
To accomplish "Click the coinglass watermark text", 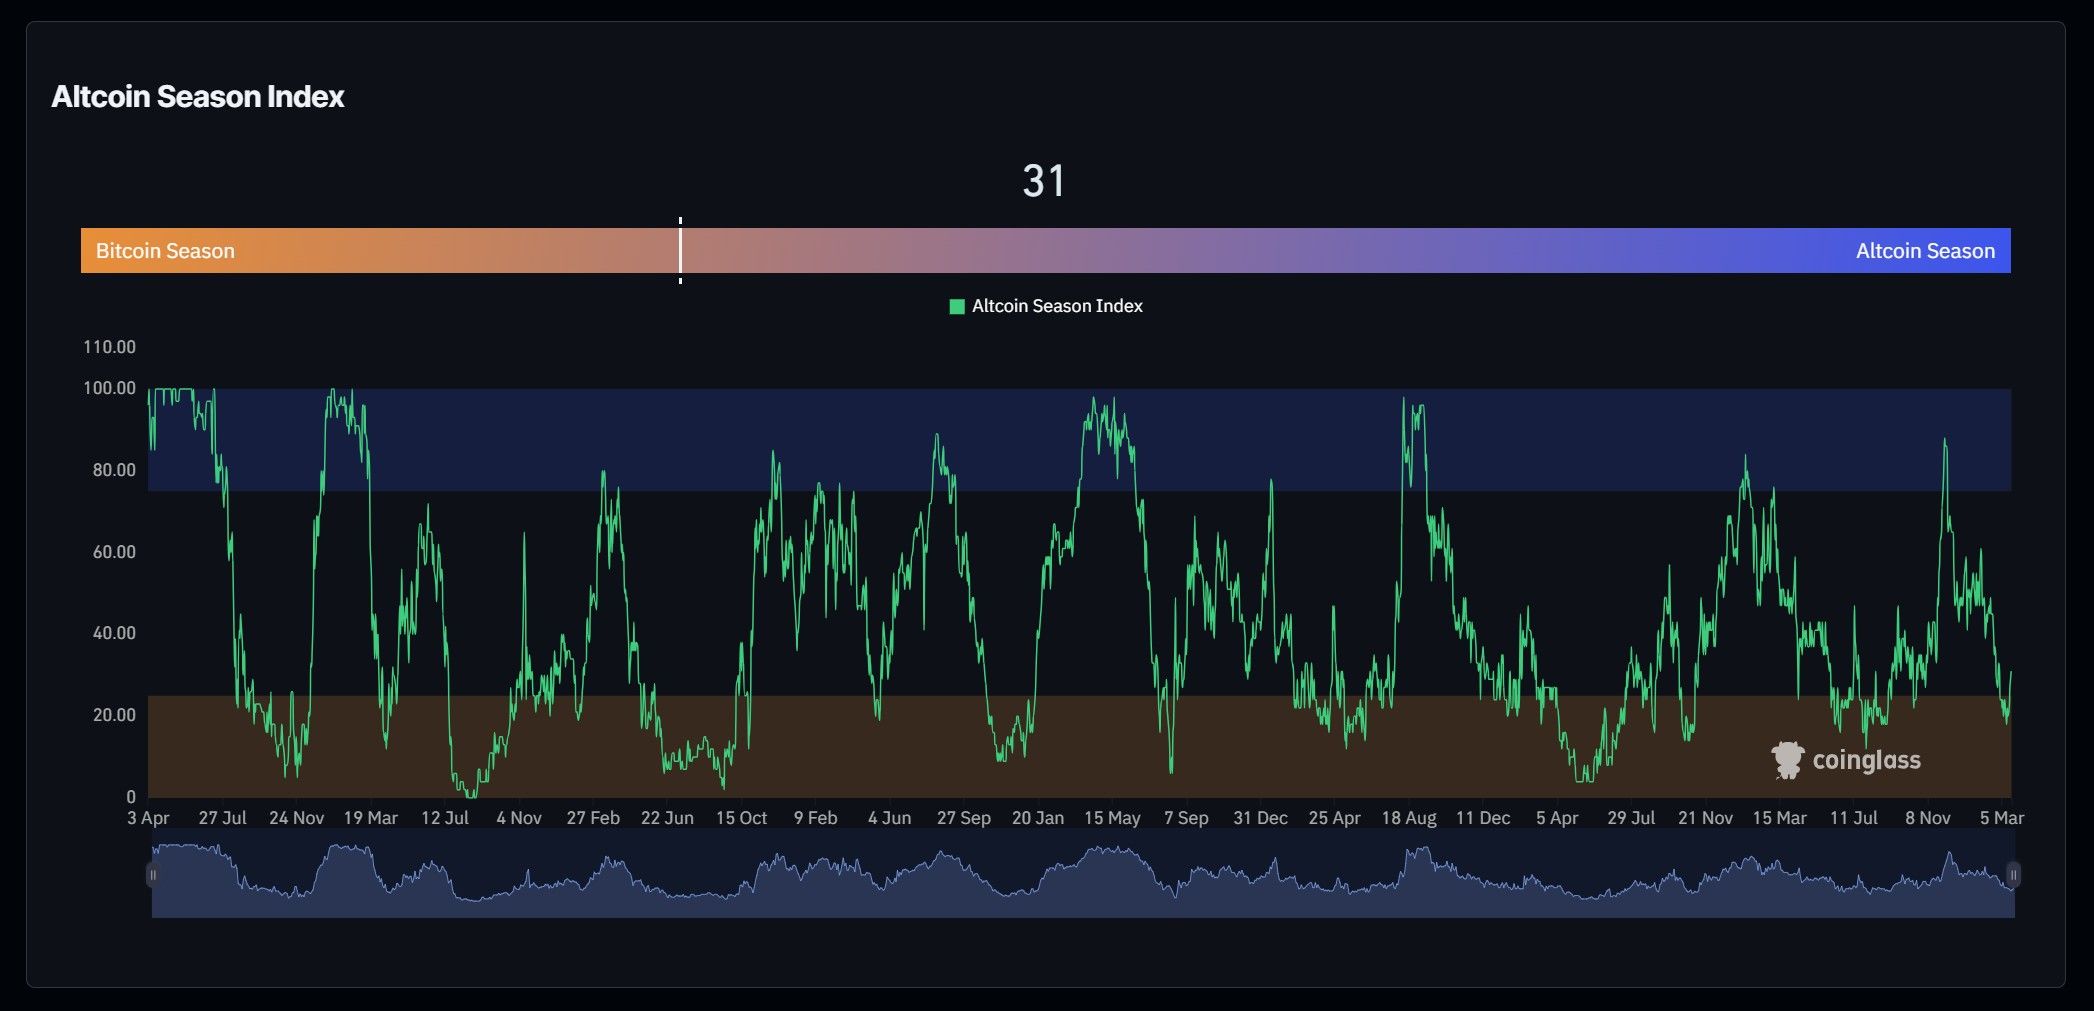I will tap(1866, 761).
